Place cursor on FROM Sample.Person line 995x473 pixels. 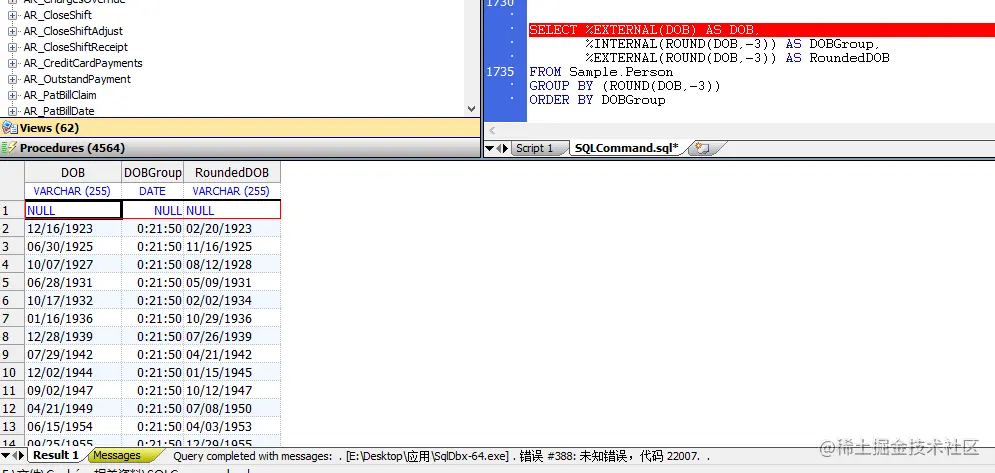point(601,72)
